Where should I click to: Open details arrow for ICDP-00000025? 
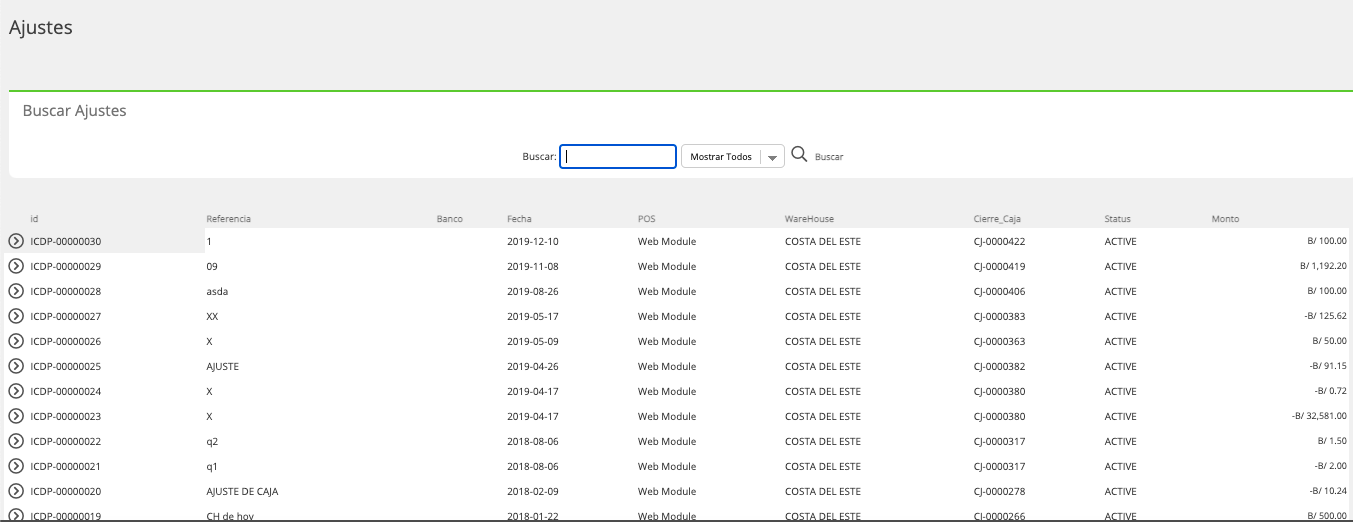(16, 366)
